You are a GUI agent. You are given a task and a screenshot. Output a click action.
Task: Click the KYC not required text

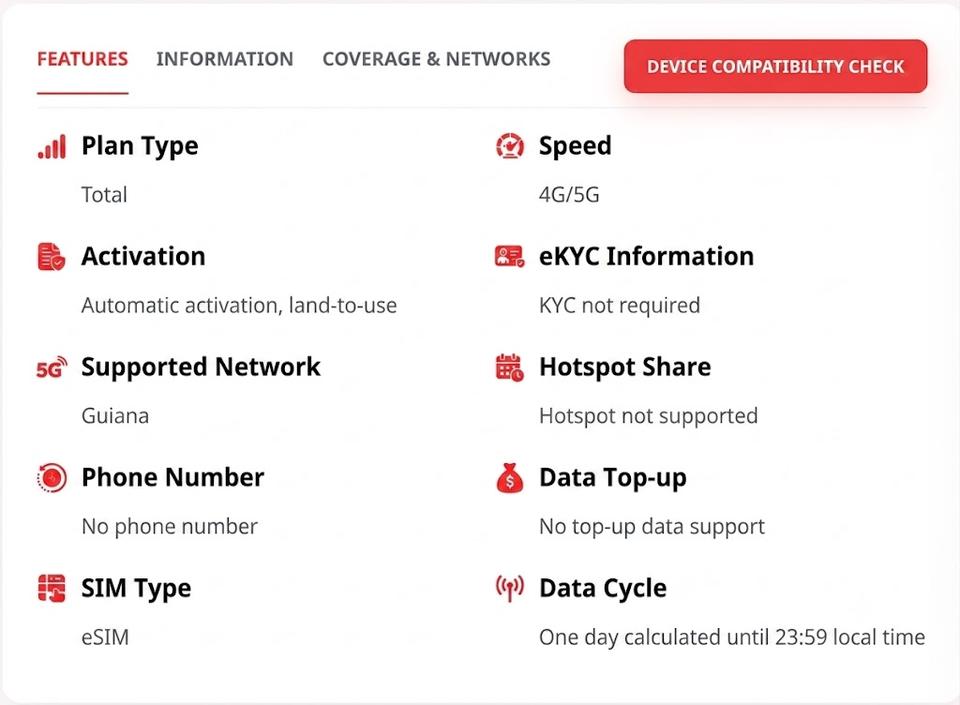[x=620, y=305]
